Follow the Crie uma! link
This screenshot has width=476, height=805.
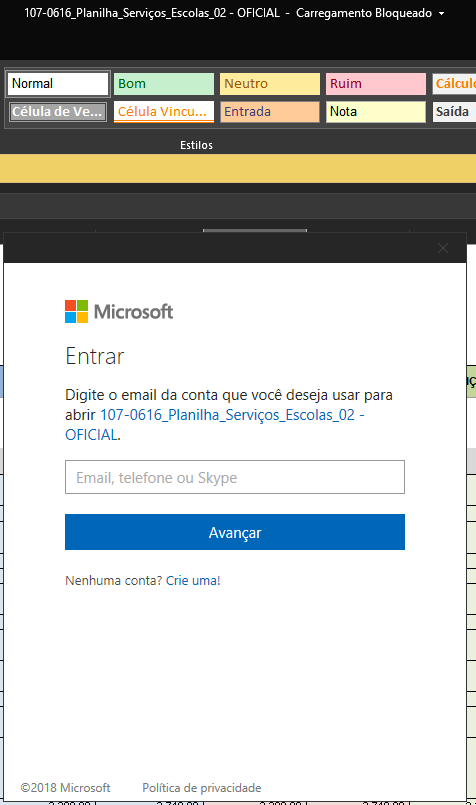coord(193,581)
